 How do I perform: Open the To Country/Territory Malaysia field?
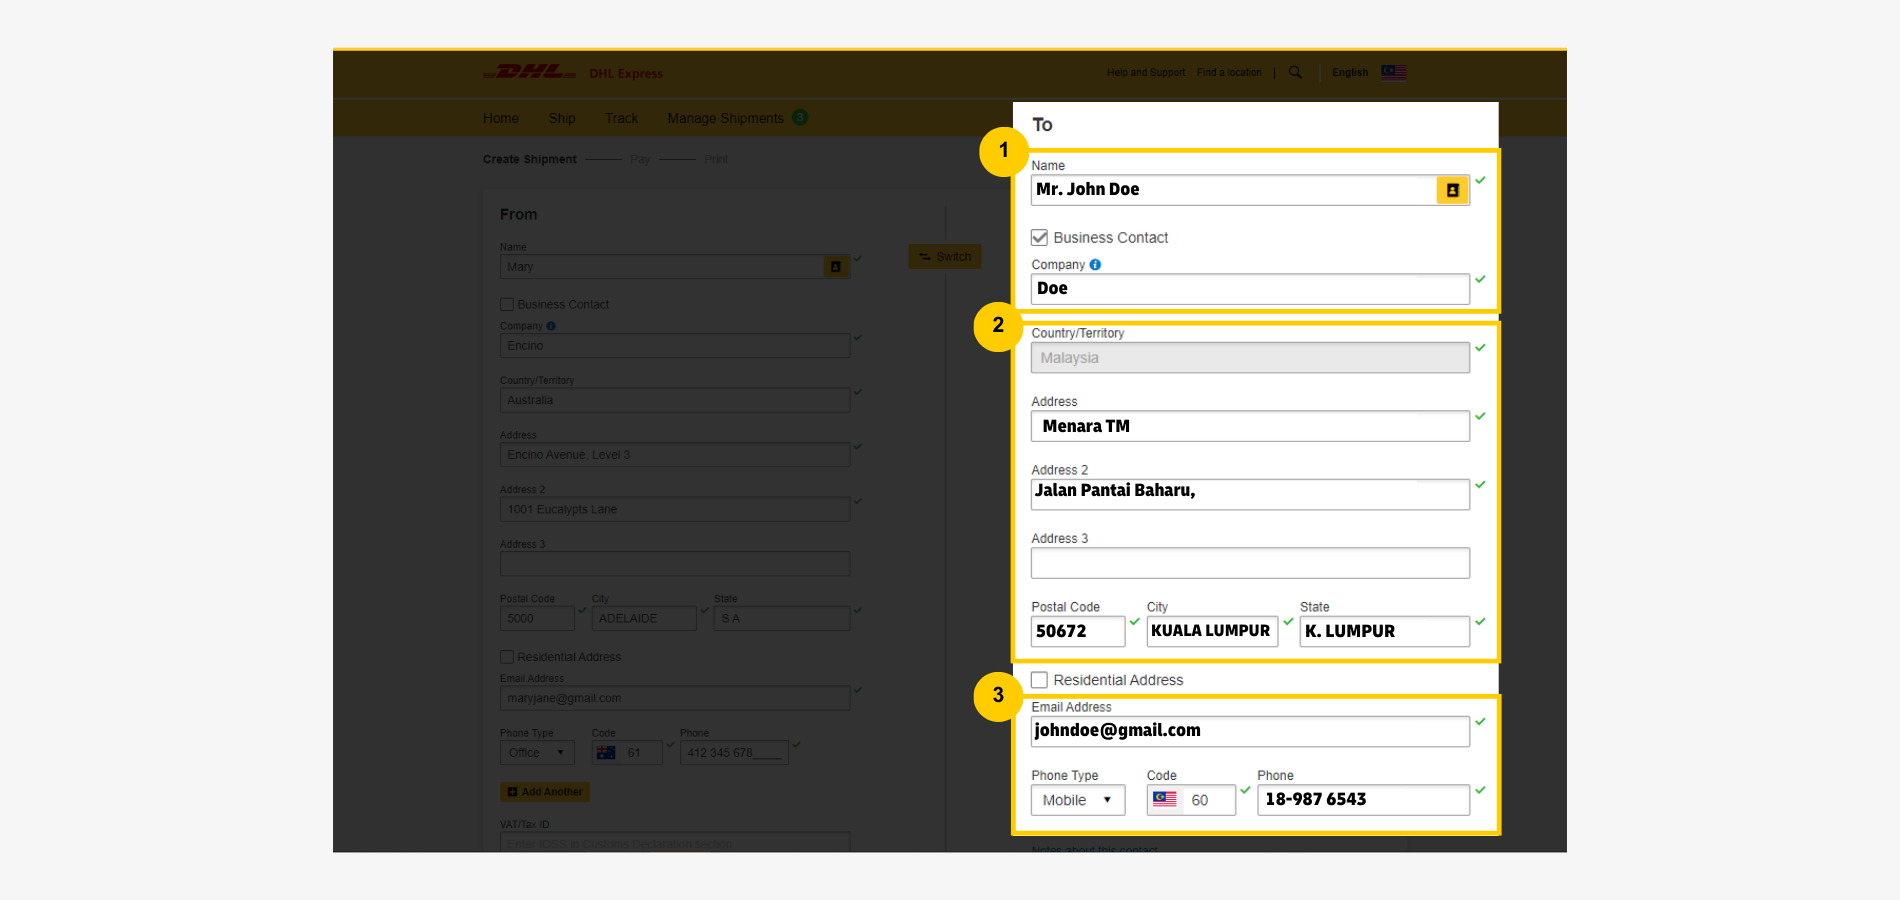[x=1250, y=358]
